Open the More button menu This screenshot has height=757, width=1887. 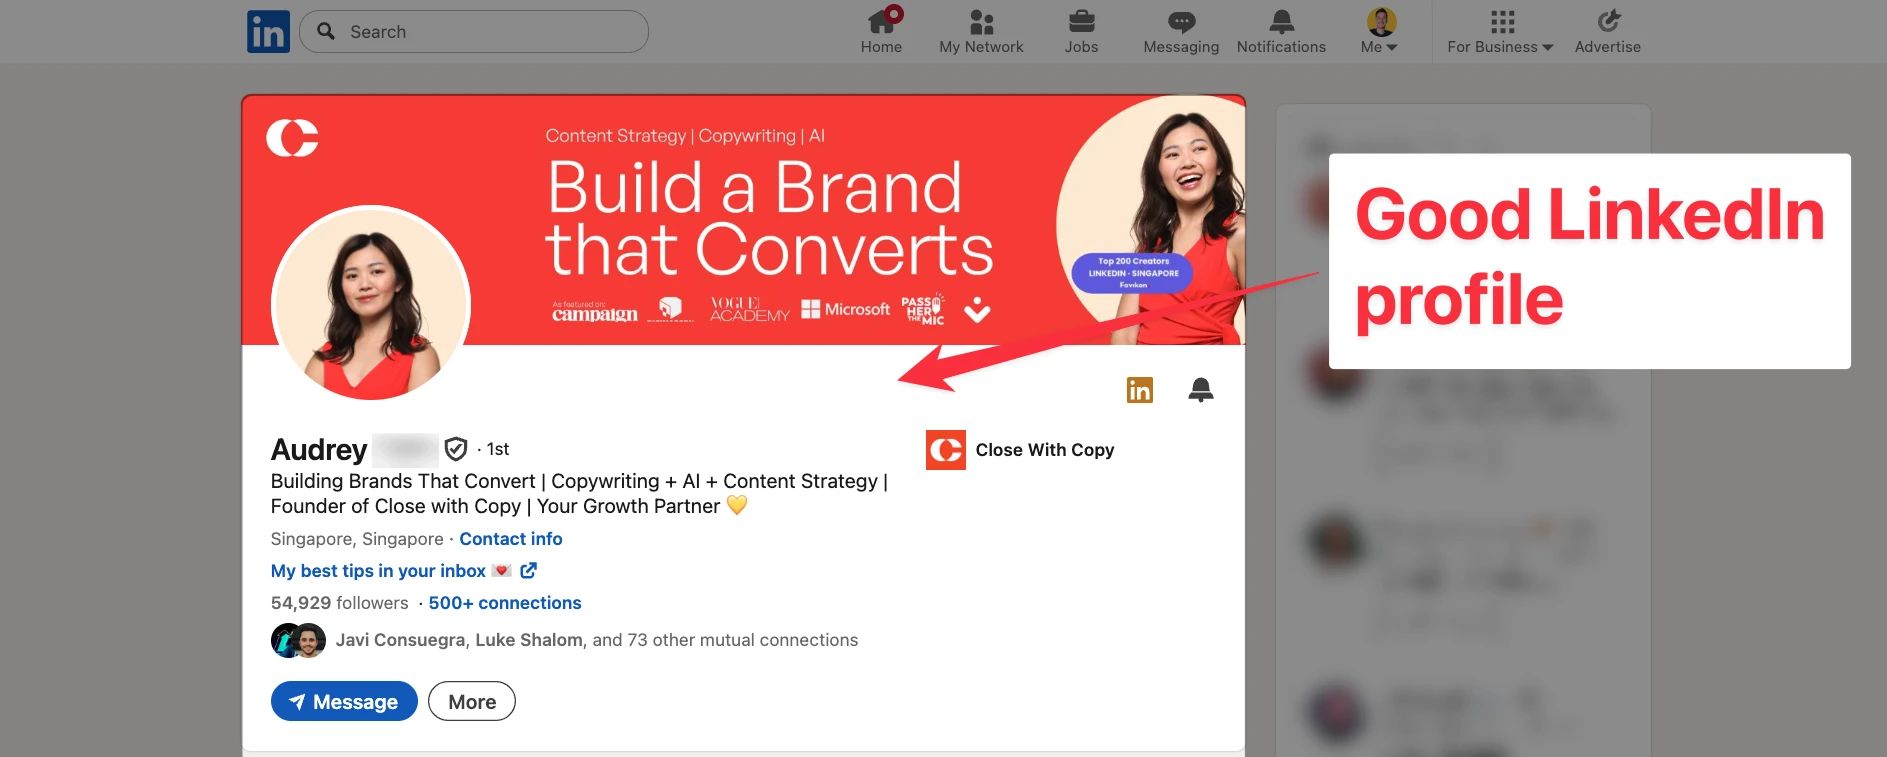pos(472,701)
